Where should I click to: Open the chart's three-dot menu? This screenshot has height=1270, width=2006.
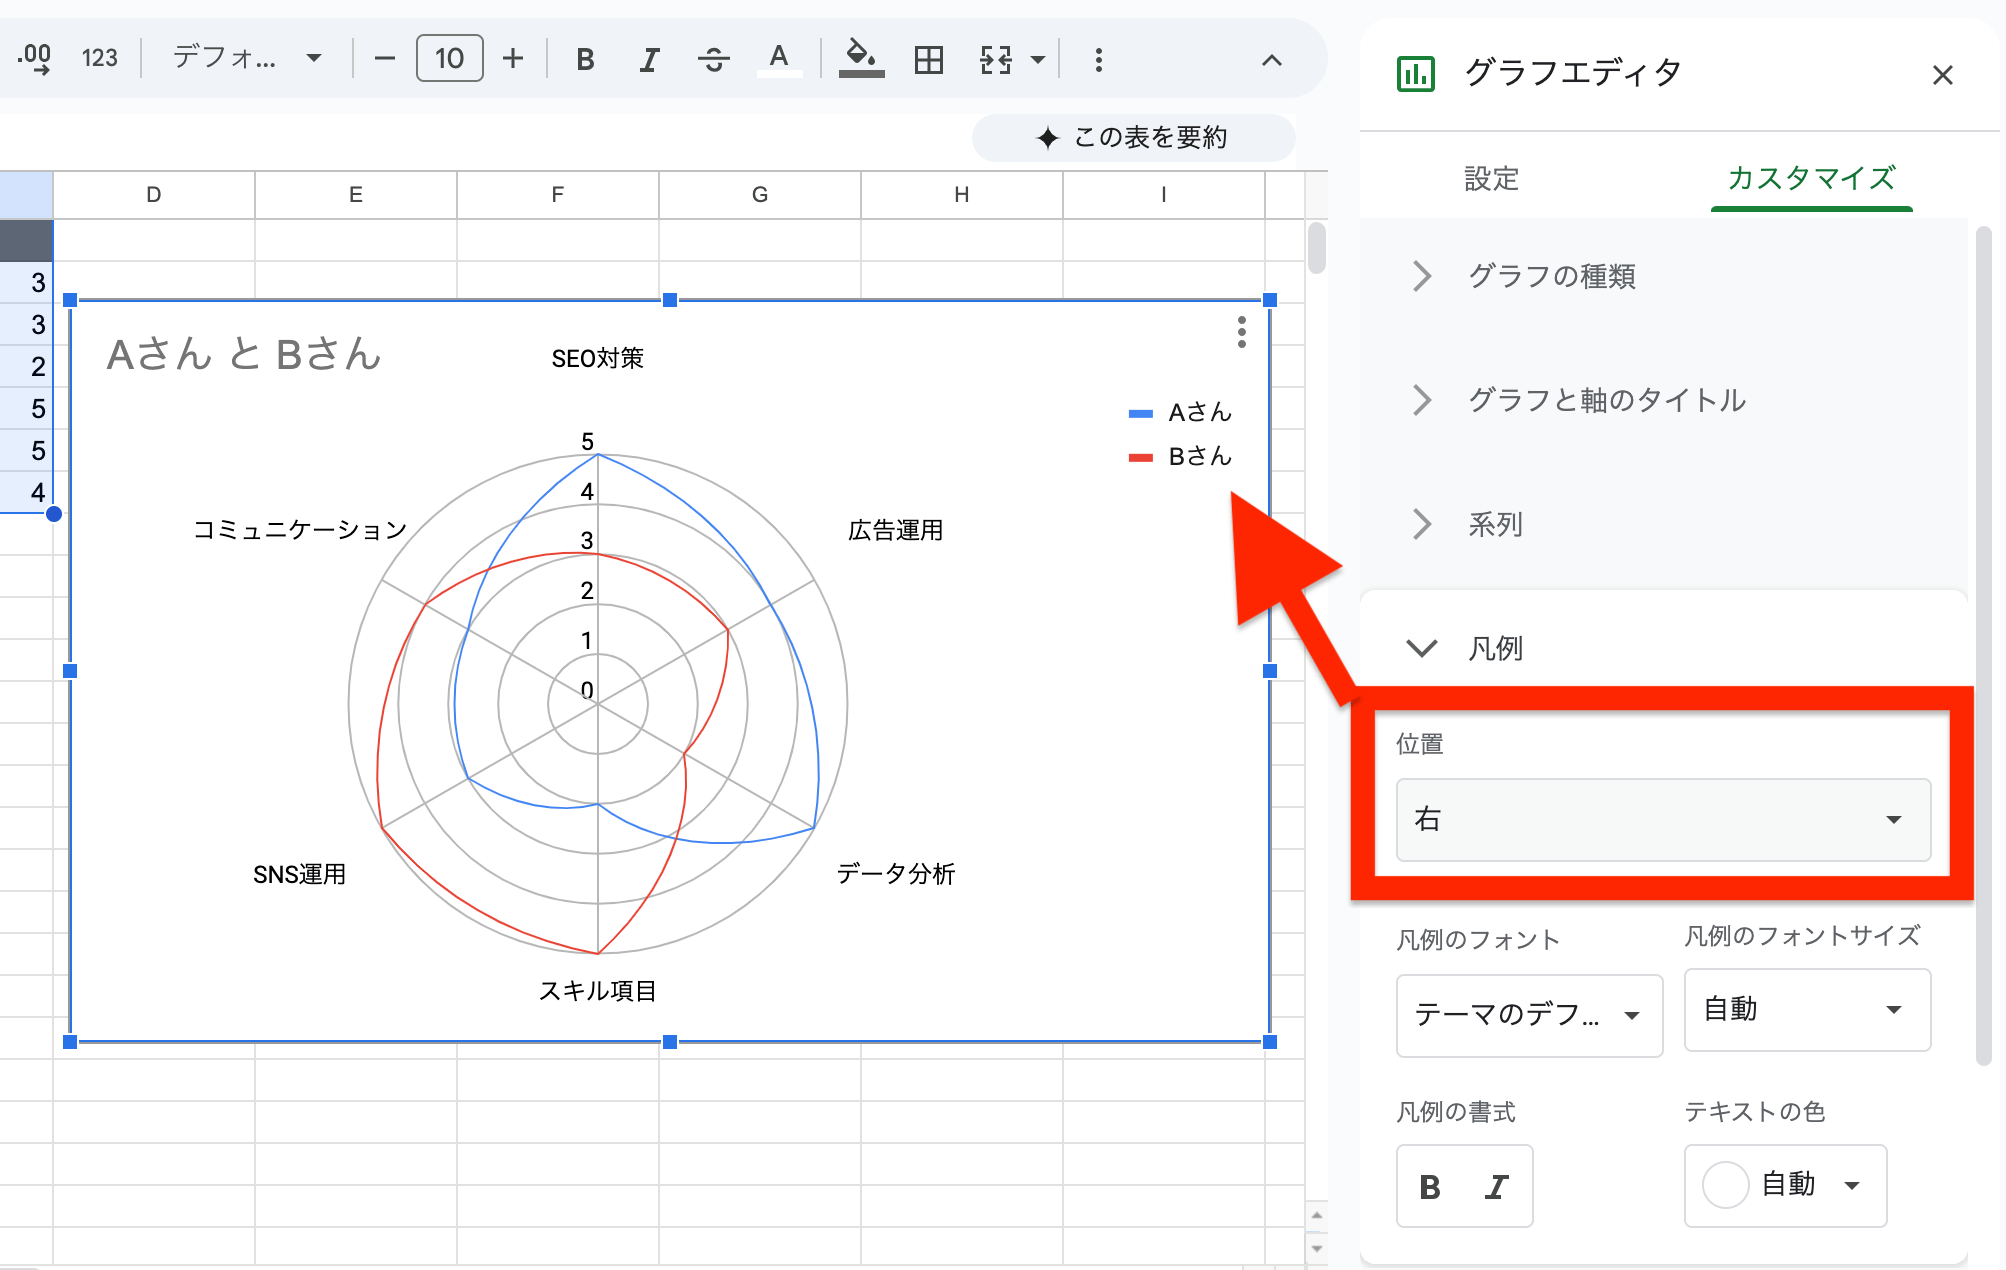click(1240, 334)
